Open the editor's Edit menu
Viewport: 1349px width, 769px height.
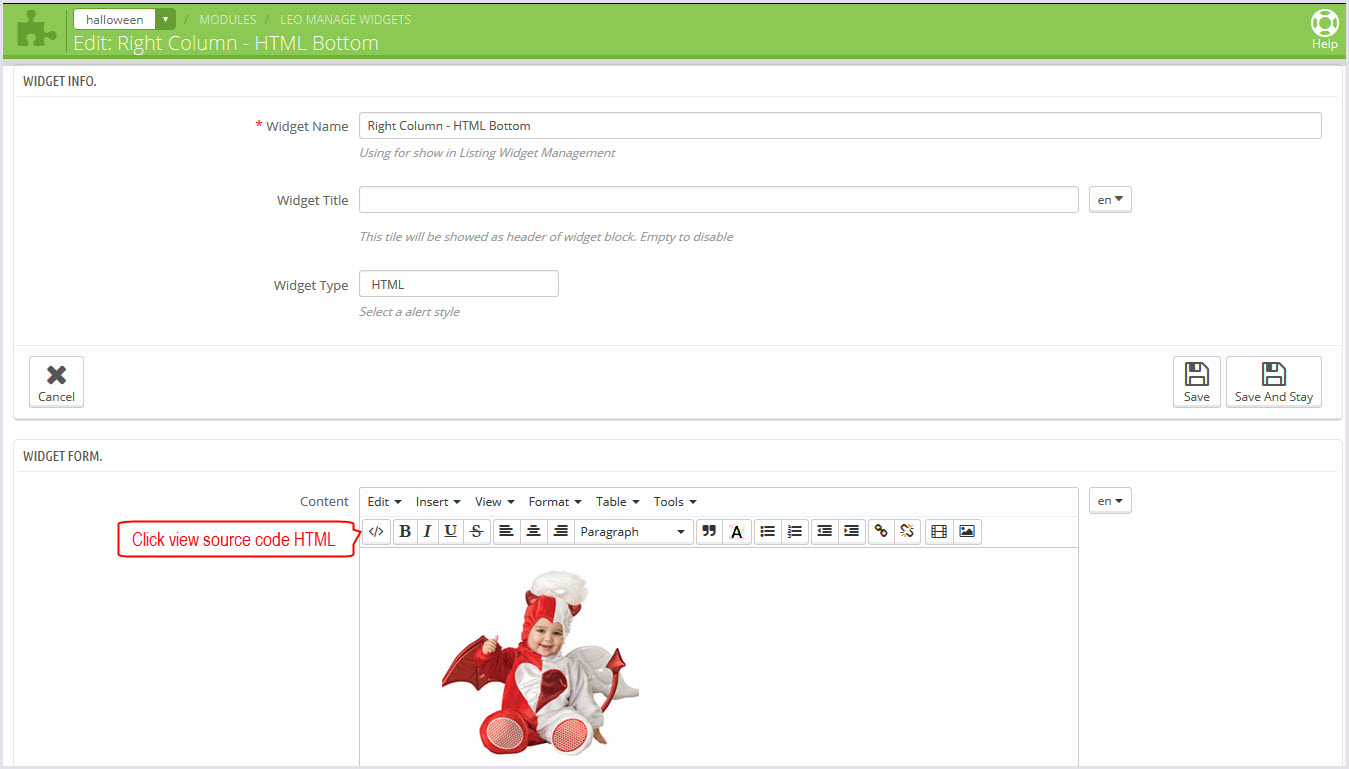click(x=384, y=502)
